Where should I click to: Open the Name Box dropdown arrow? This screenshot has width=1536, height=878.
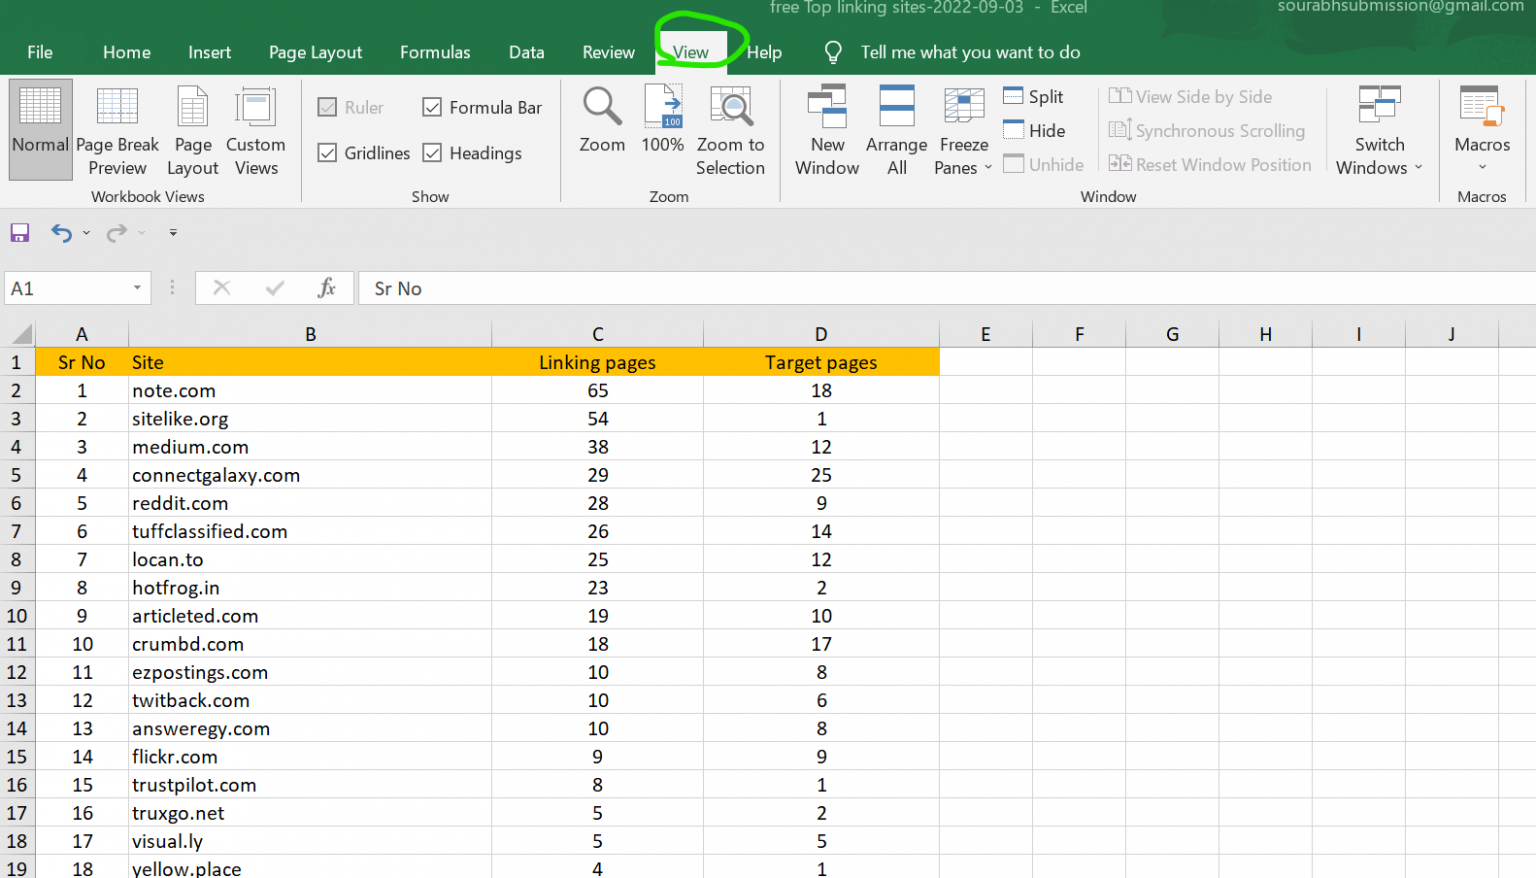tap(137, 288)
